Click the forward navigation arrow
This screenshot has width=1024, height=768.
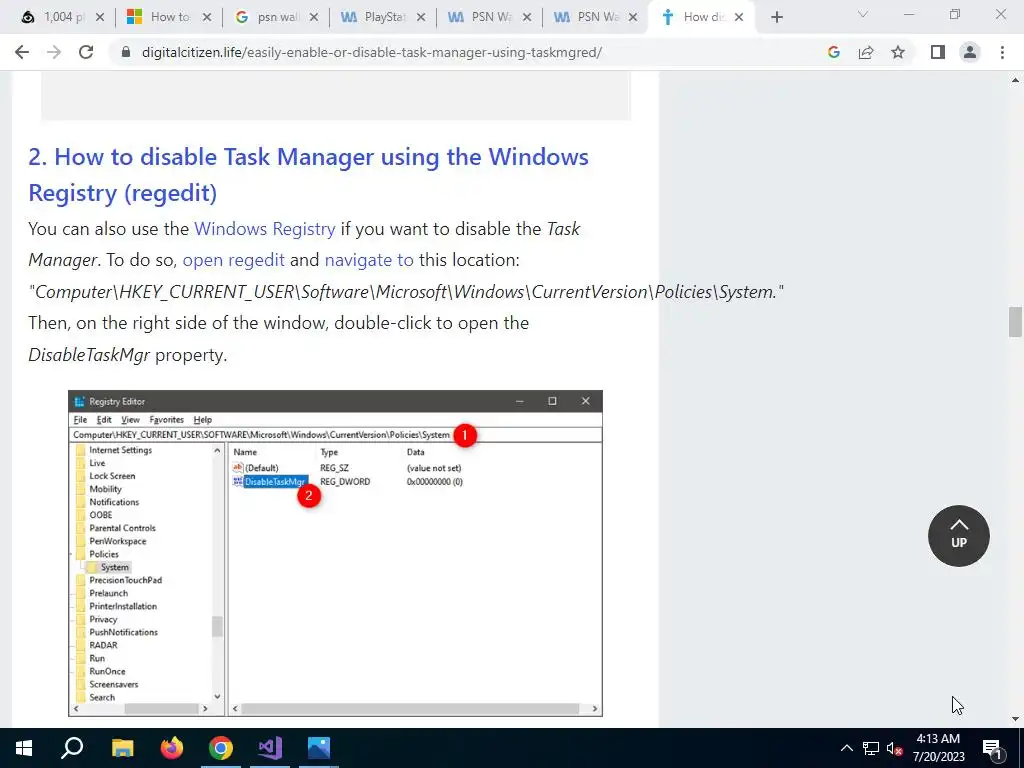coord(54,52)
